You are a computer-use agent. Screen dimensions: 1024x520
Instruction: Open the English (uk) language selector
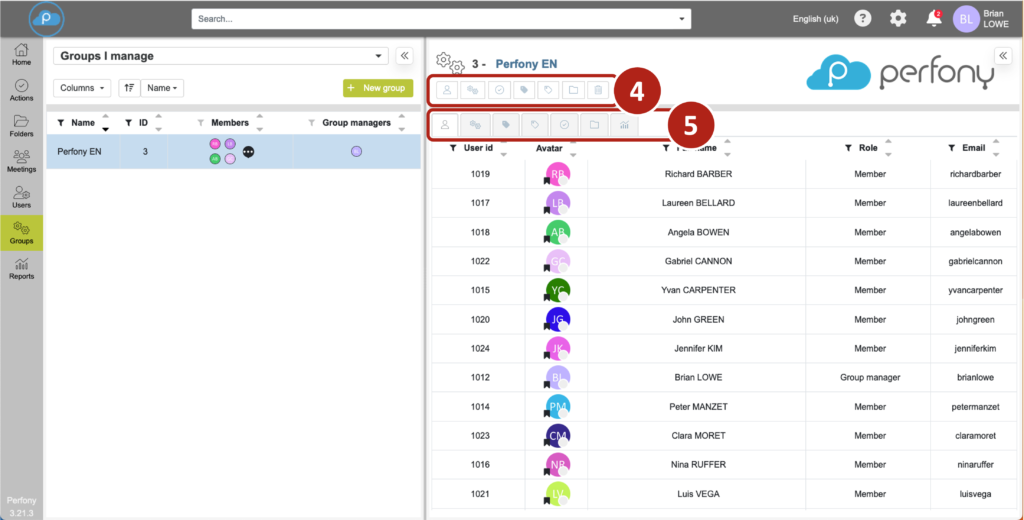[815, 19]
